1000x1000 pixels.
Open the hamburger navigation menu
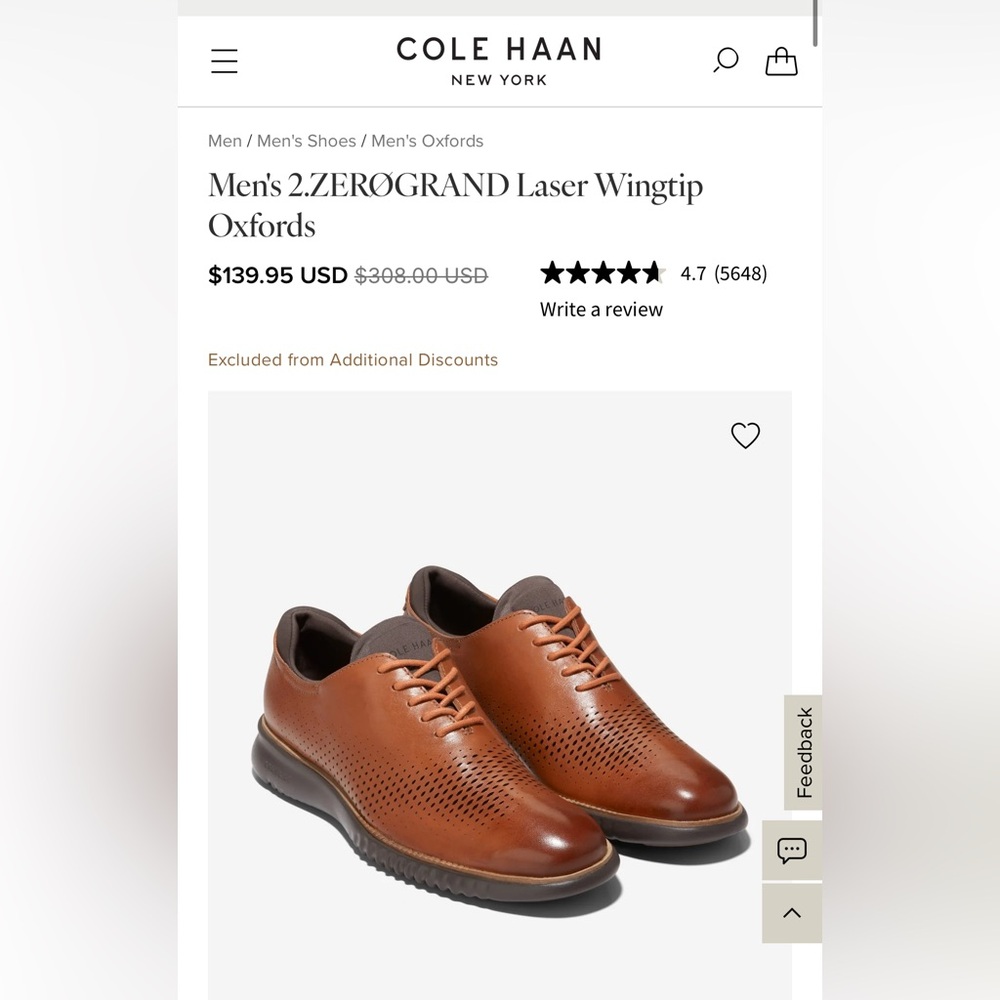pyautogui.click(x=224, y=61)
